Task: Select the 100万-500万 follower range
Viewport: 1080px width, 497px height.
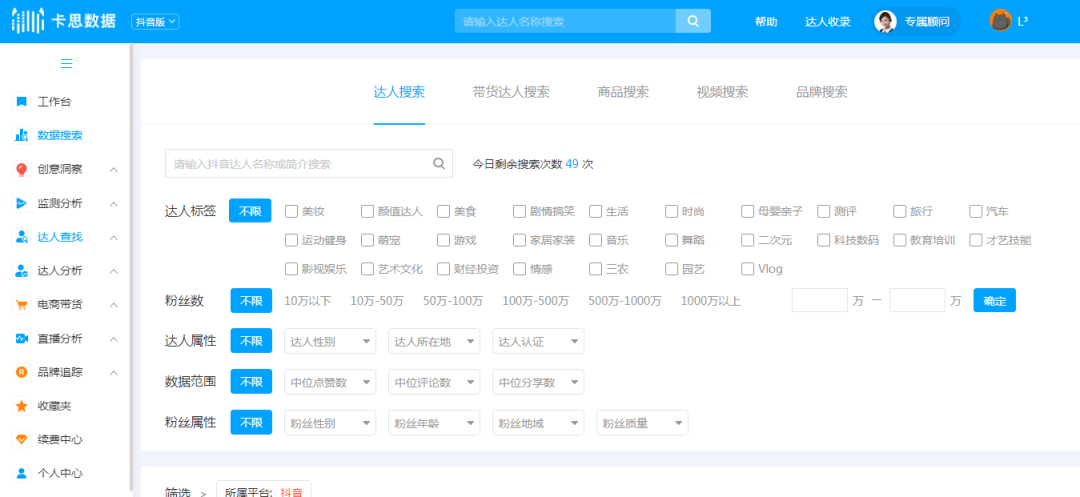Action: tap(536, 301)
